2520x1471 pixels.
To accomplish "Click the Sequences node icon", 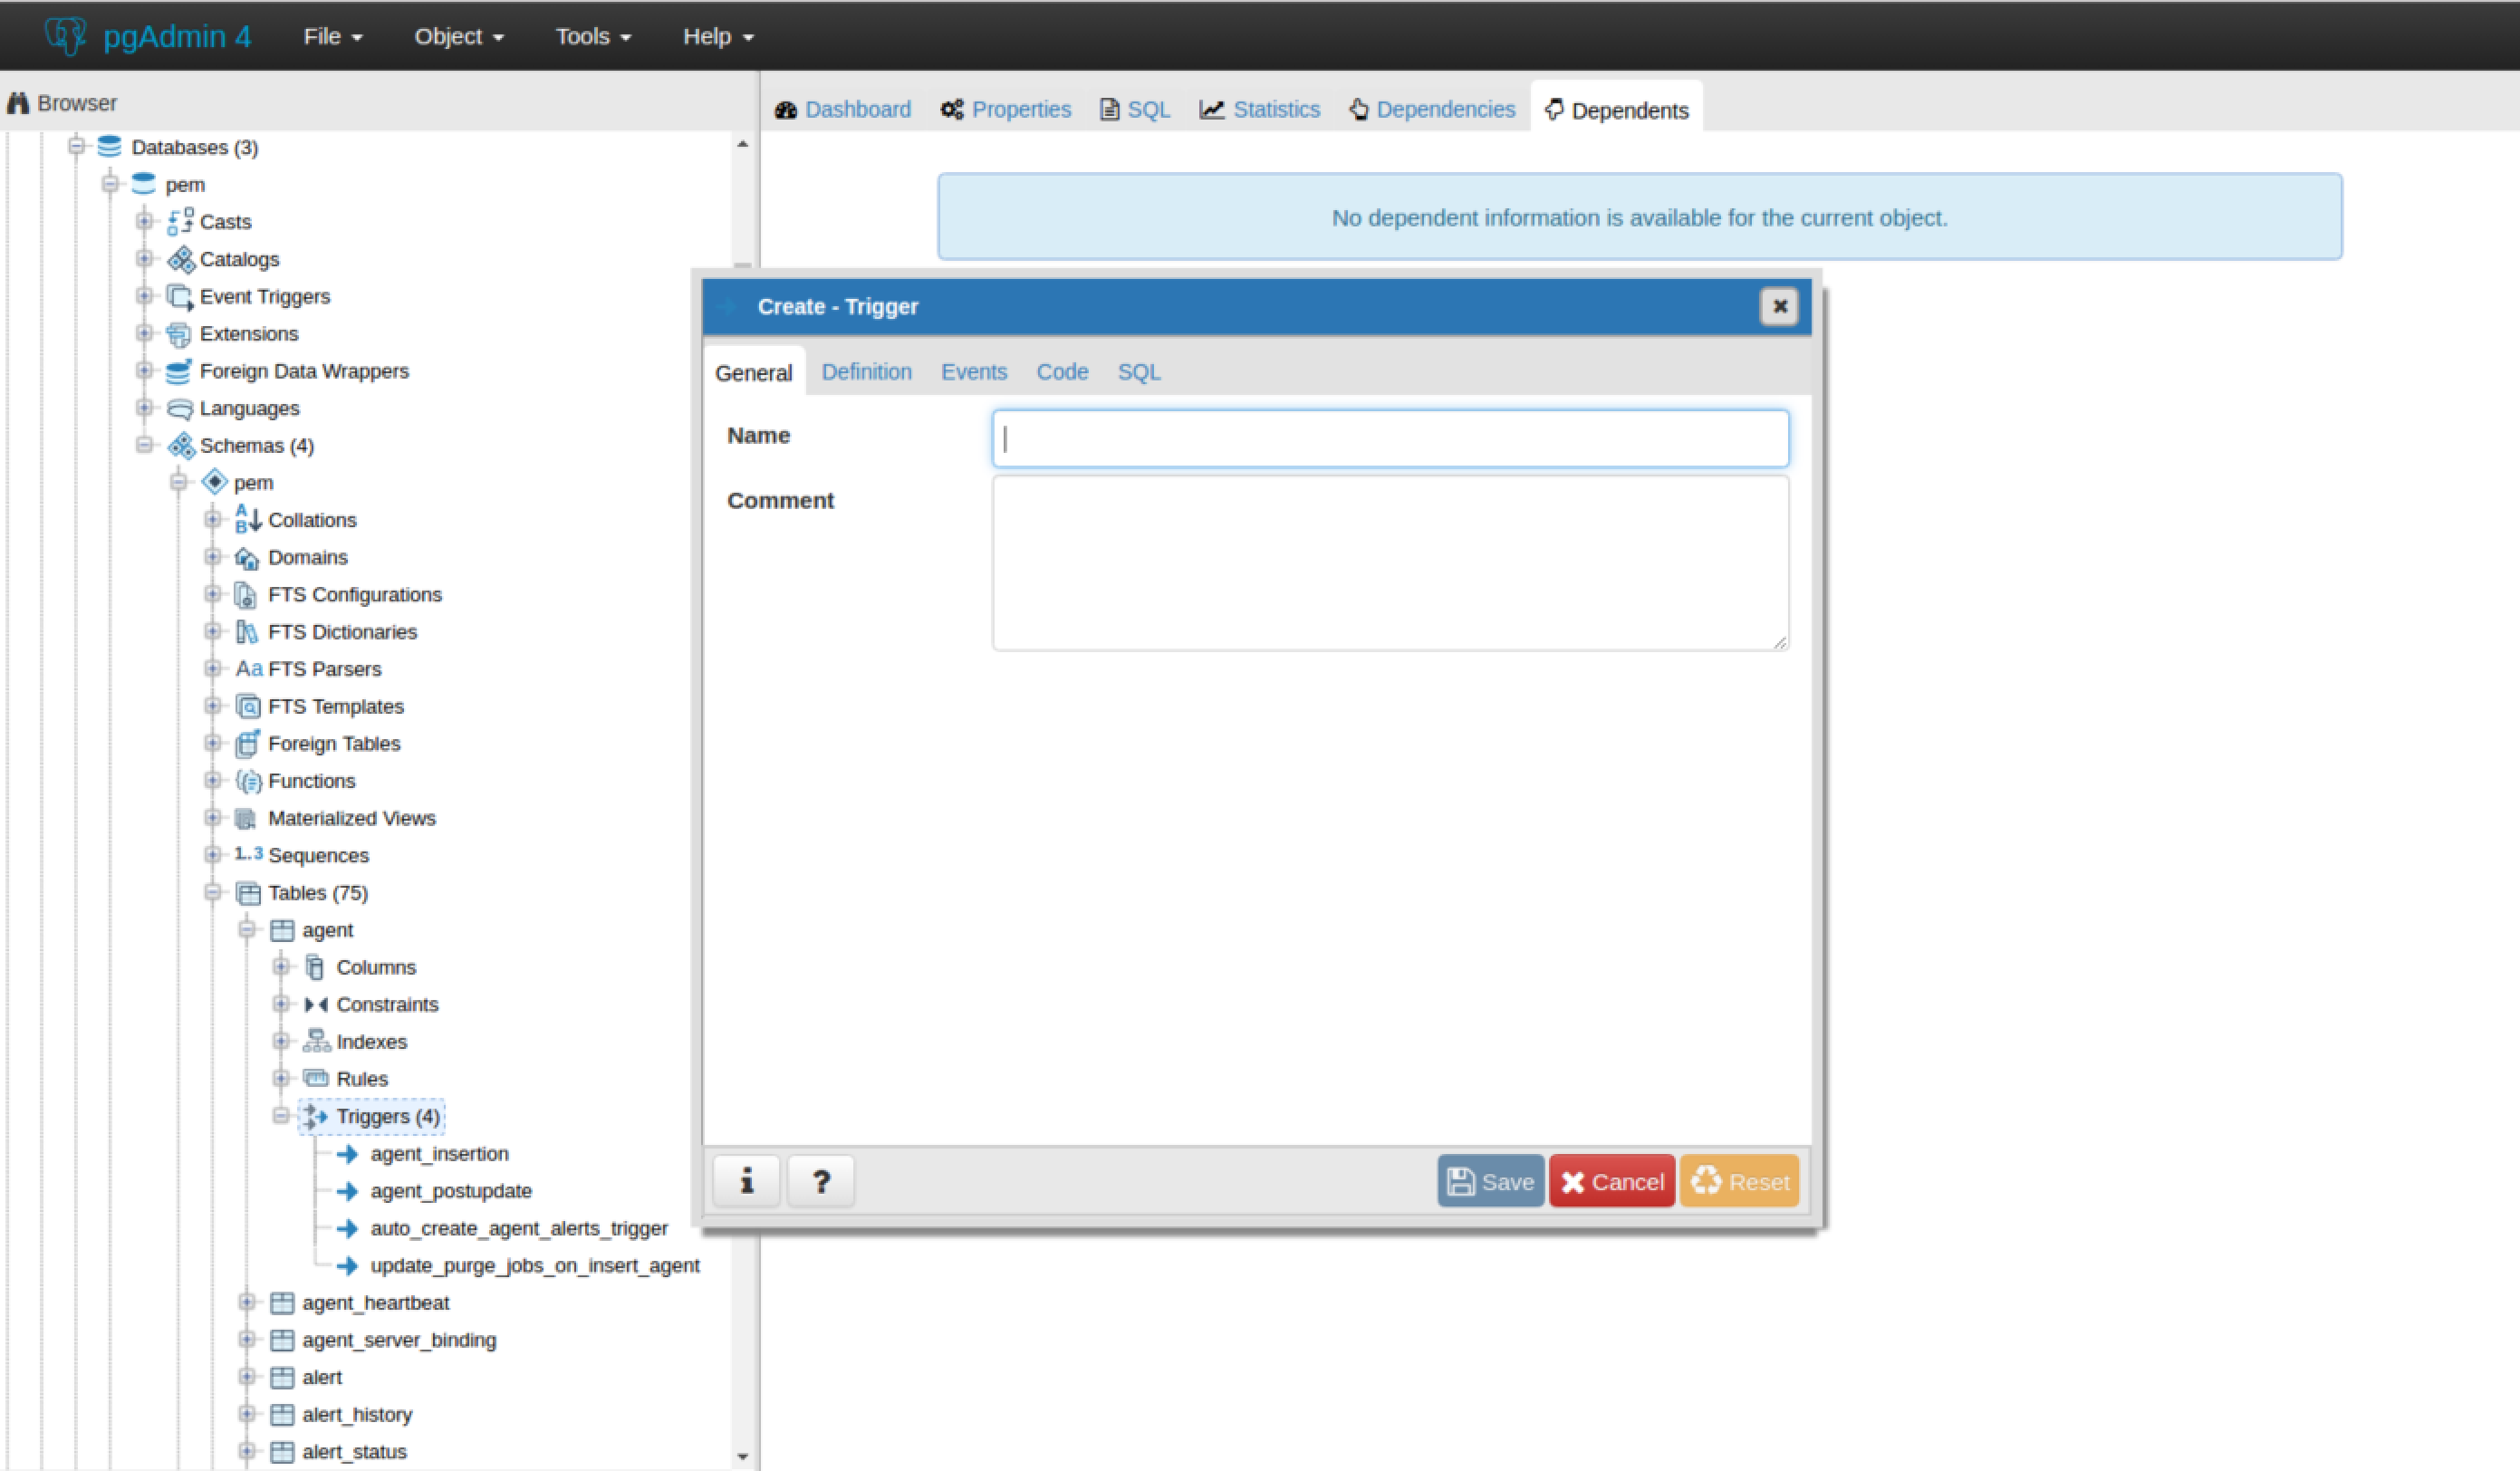I will pyautogui.click(x=248, y=855).
